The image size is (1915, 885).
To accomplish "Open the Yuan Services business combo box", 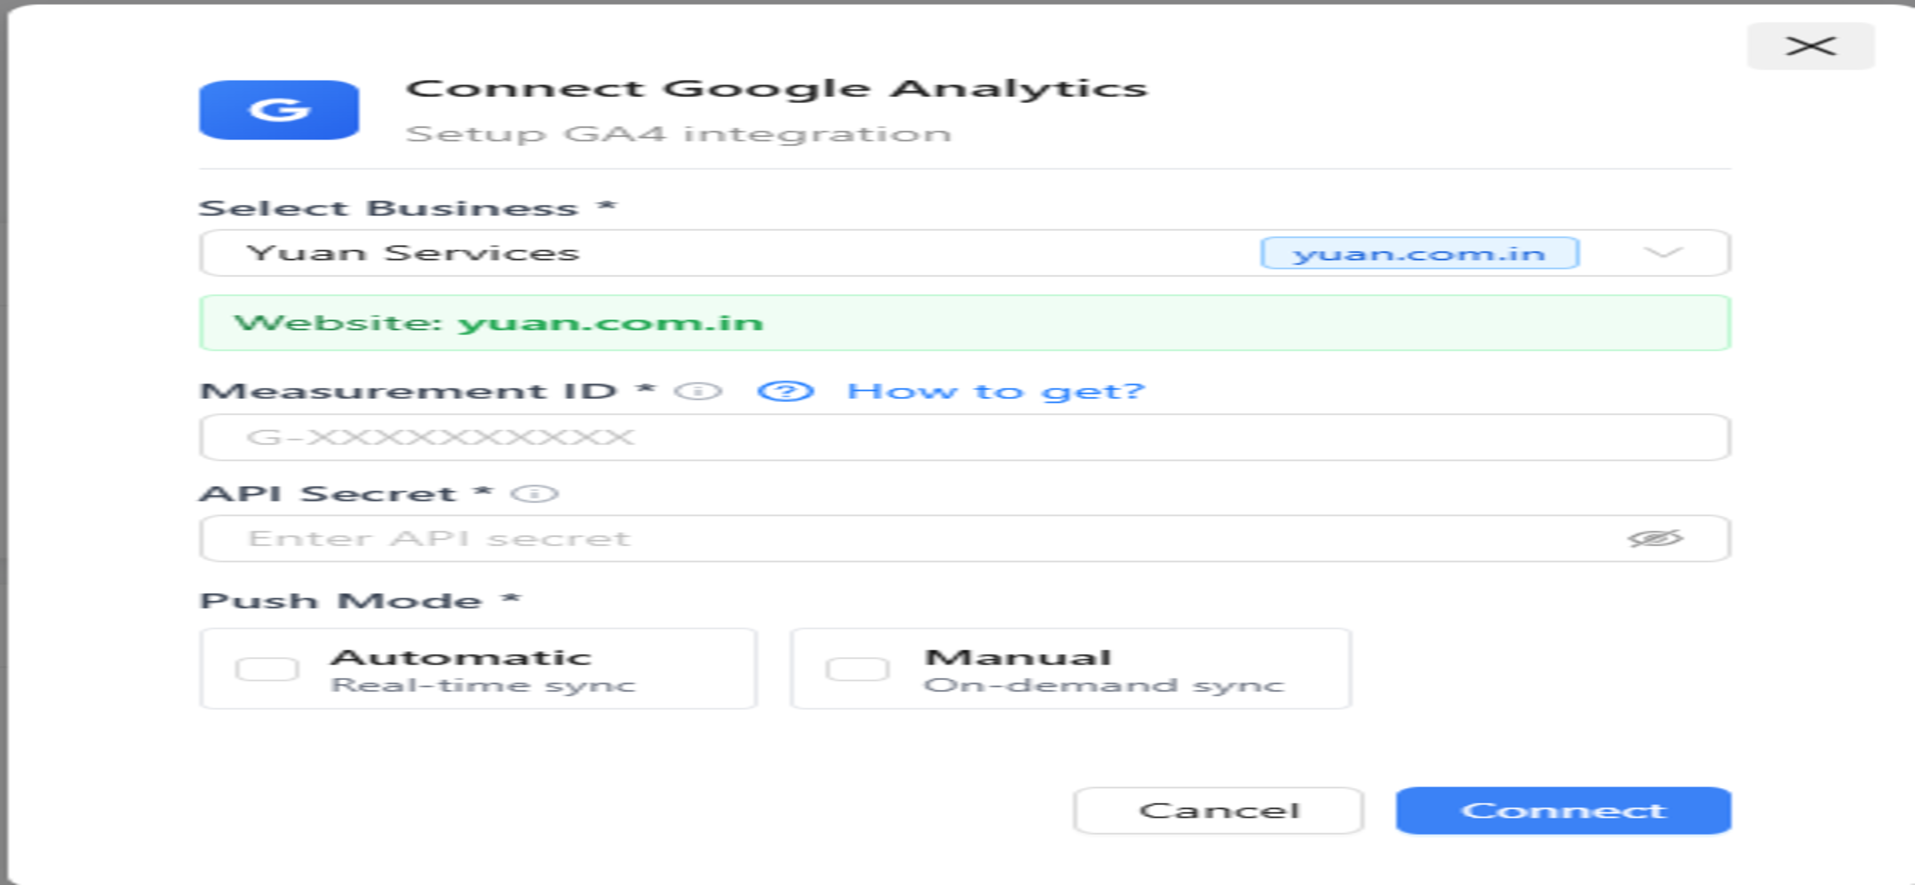I will click(700, 253).
